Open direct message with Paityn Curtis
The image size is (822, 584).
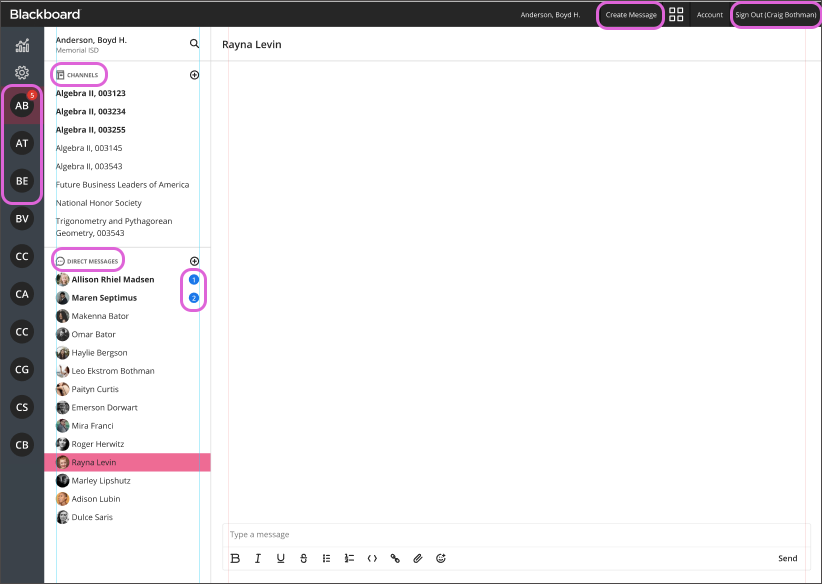pyautogui.click(x=95, y=389)
